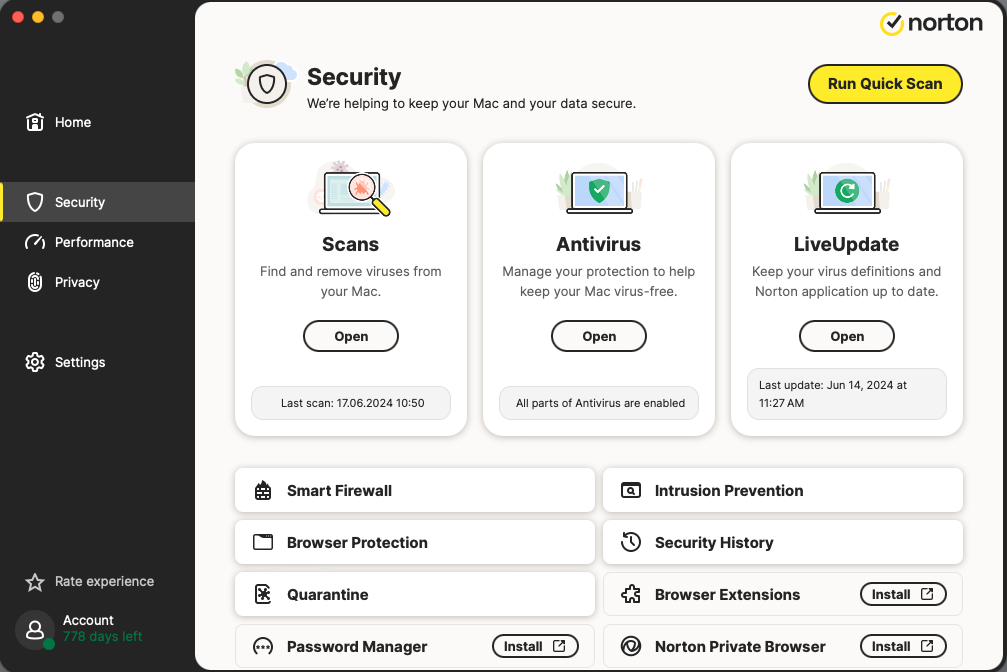Switch to the Security sidebar tab
Viewport: 1007px width, 672px height.
(80, 202)
